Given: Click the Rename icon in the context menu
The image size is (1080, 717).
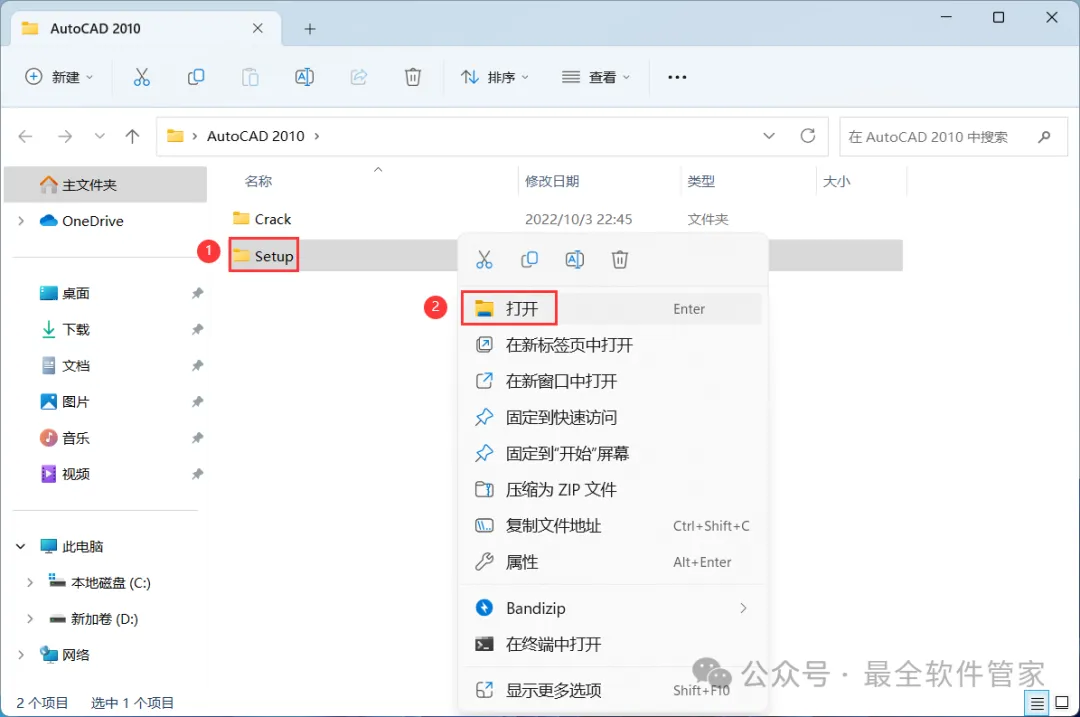Looking at the screenshot, I should (x=574, y=260).
